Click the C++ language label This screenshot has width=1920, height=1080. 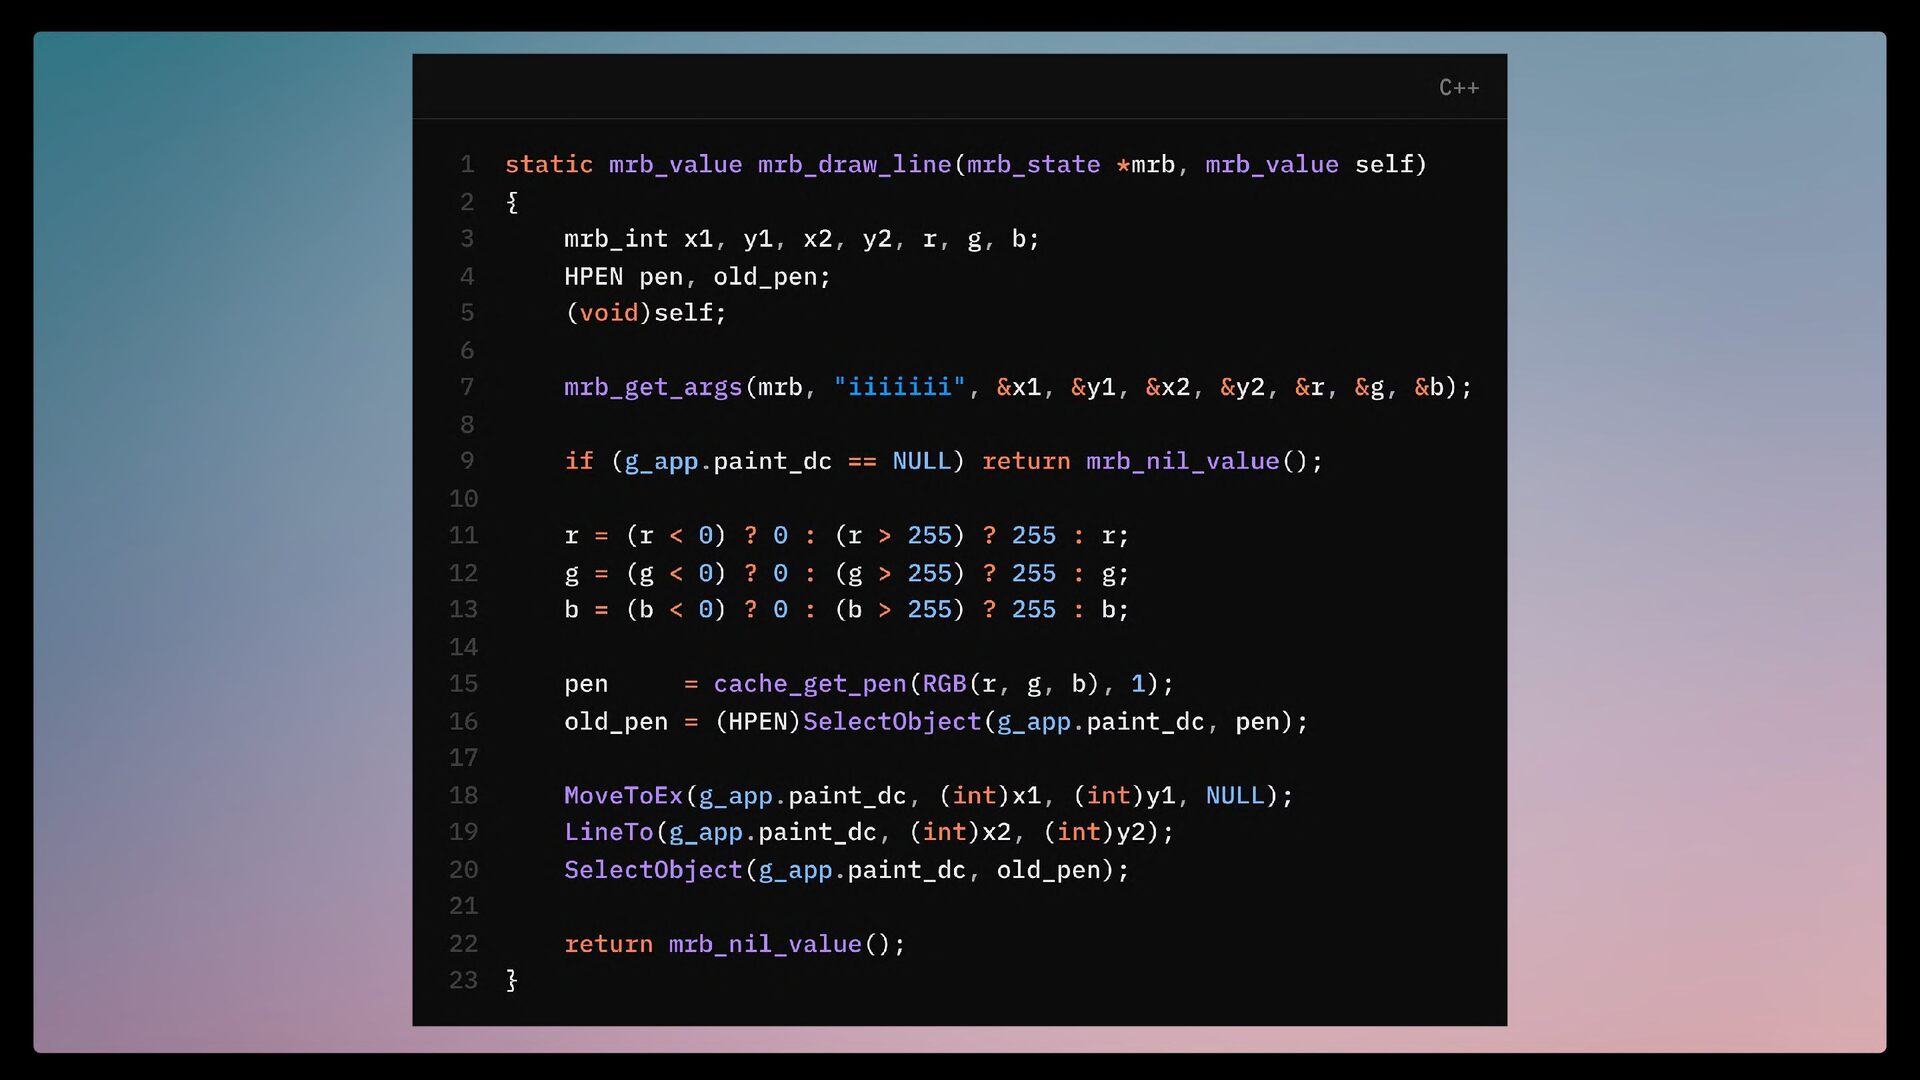point(1458,88)
